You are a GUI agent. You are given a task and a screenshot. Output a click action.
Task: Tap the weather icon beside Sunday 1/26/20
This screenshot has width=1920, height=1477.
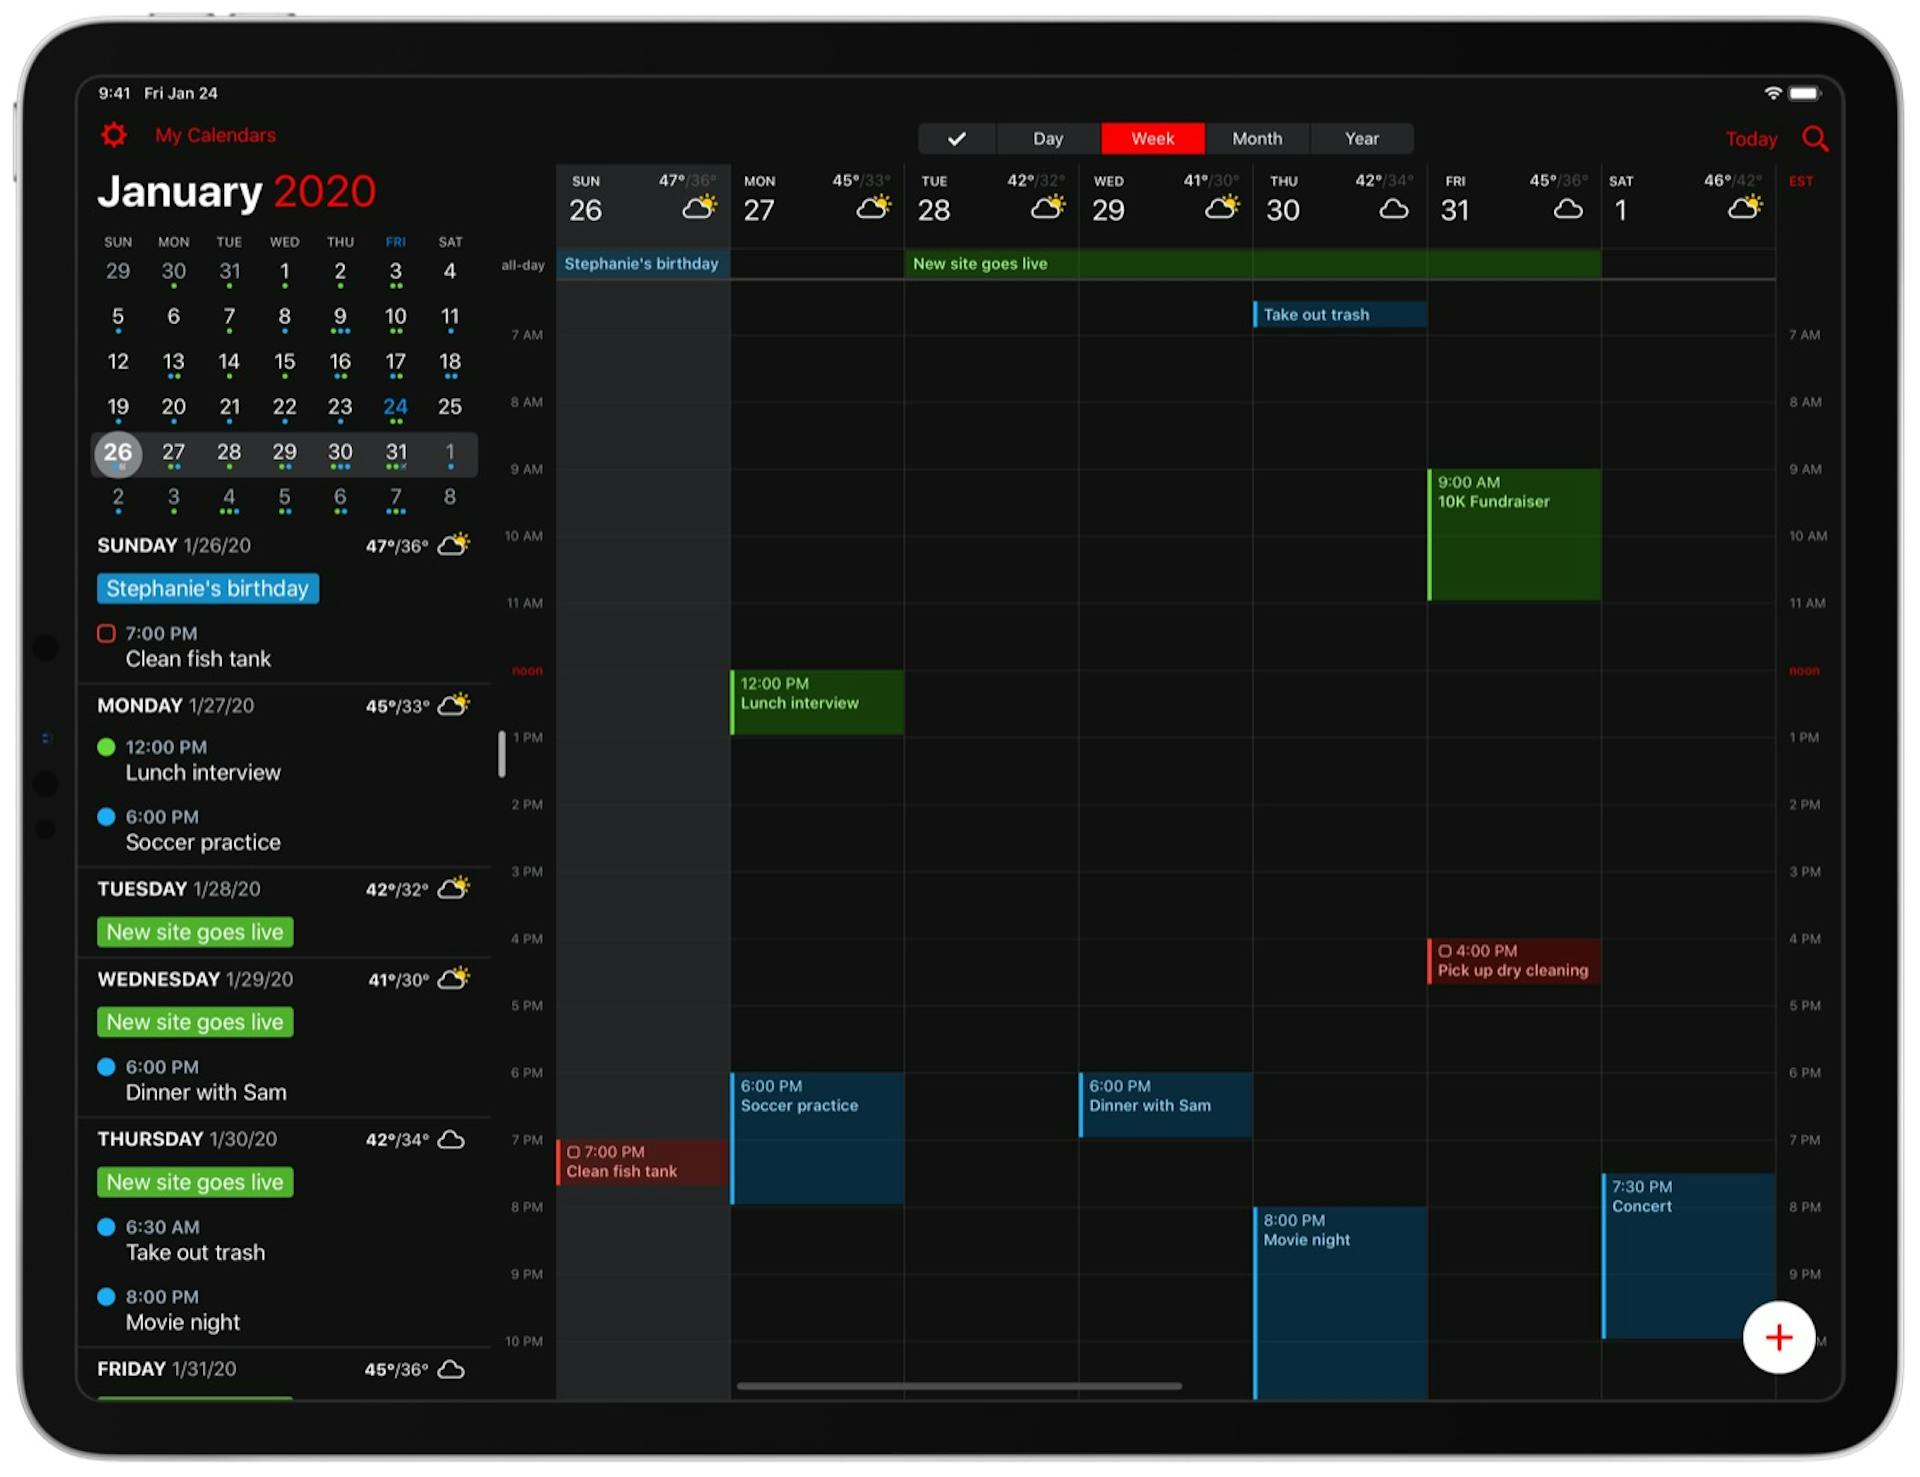click(456, 545)
